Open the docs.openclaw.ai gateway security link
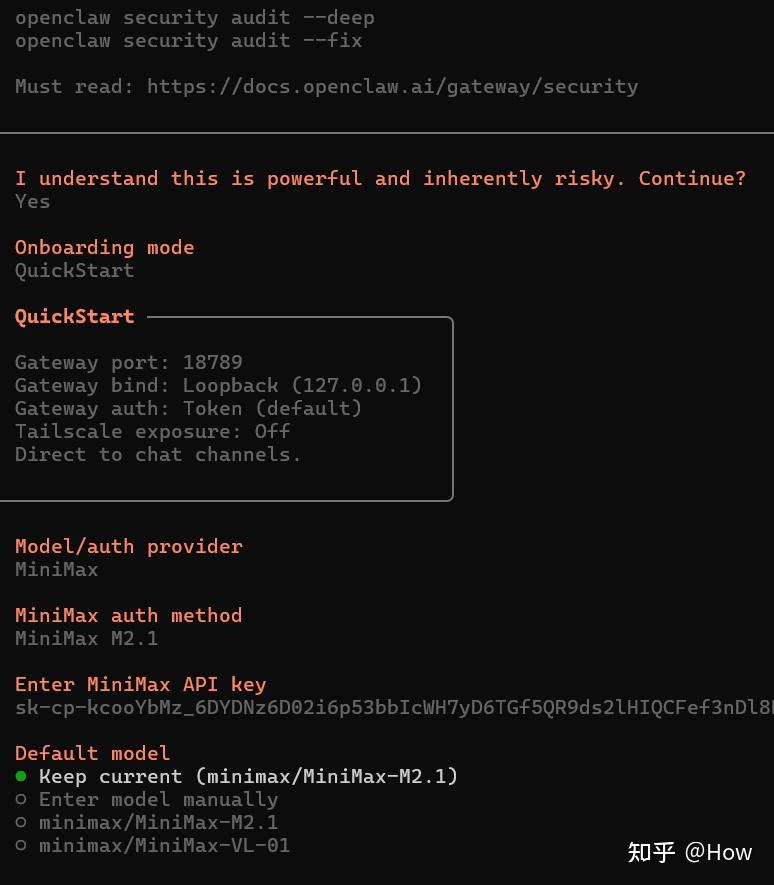 (x=392, y=86)
